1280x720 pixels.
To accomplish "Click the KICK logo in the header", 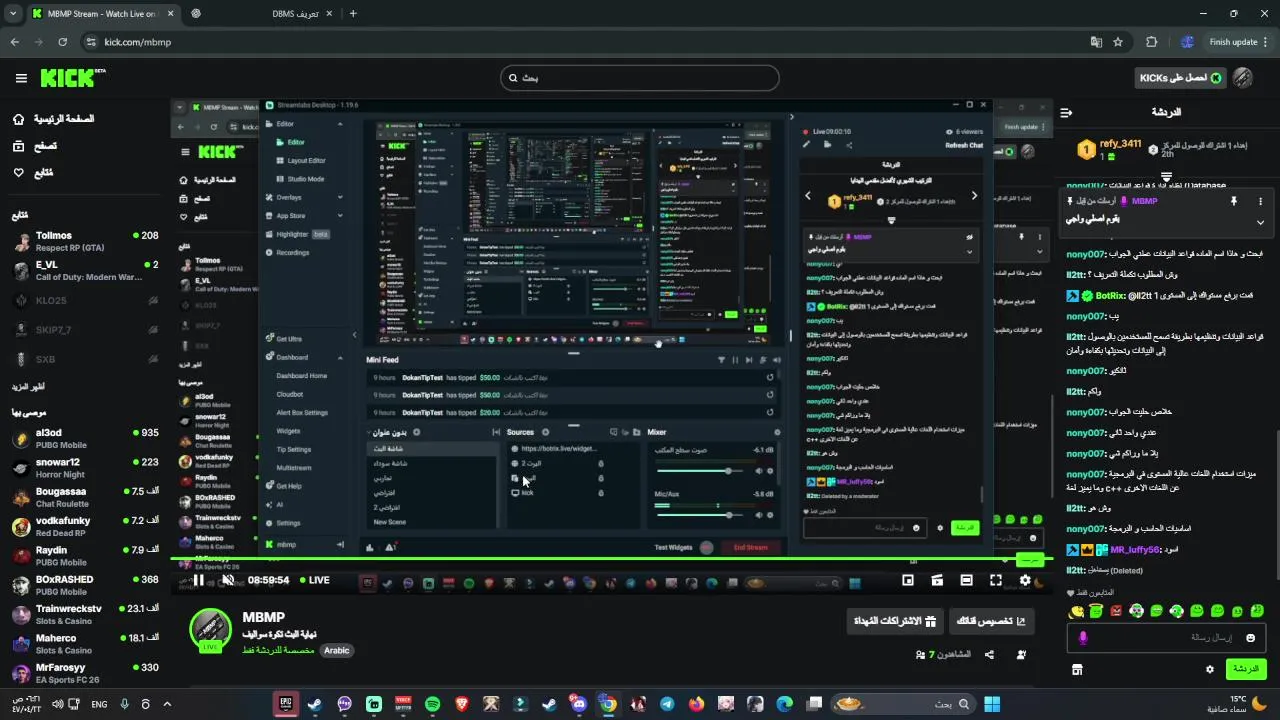I will click(x=73, y=78).
